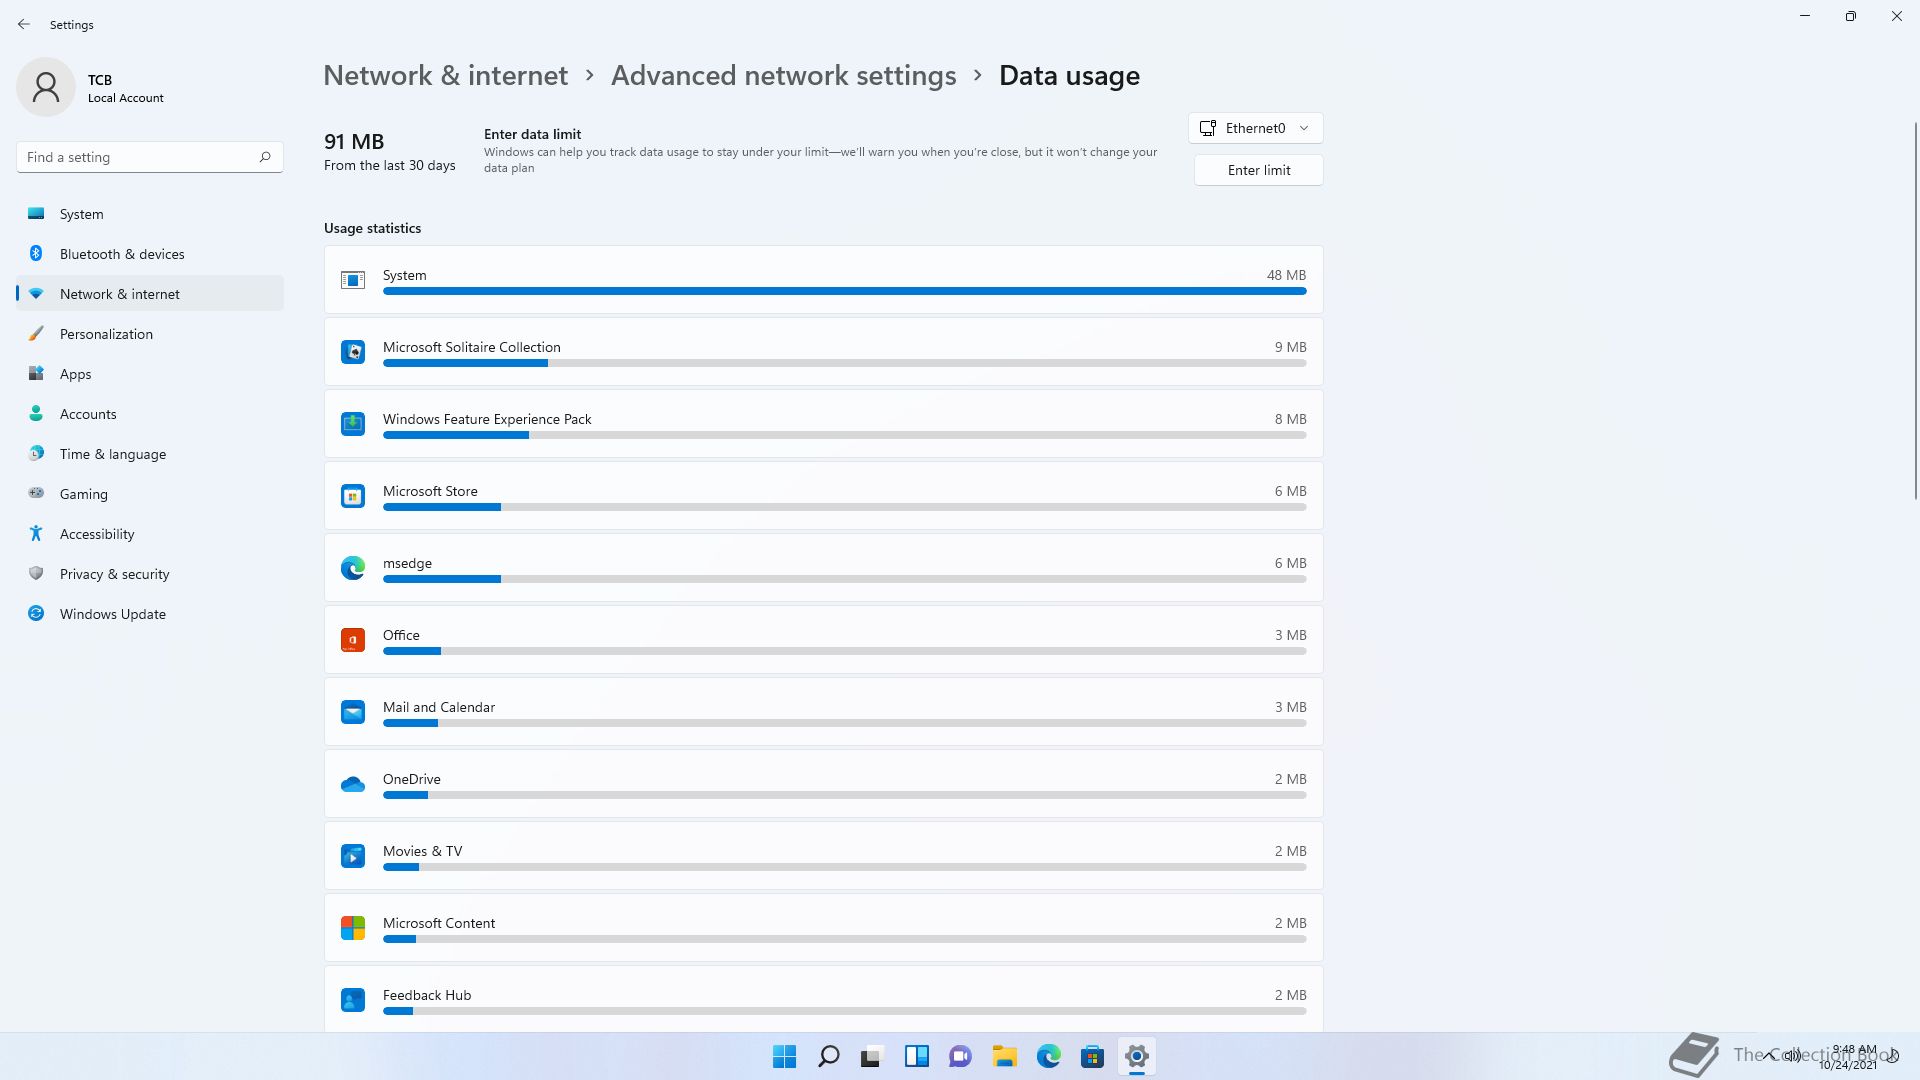Launch Microsoft Edge from taskbar

point(1049,1056)
